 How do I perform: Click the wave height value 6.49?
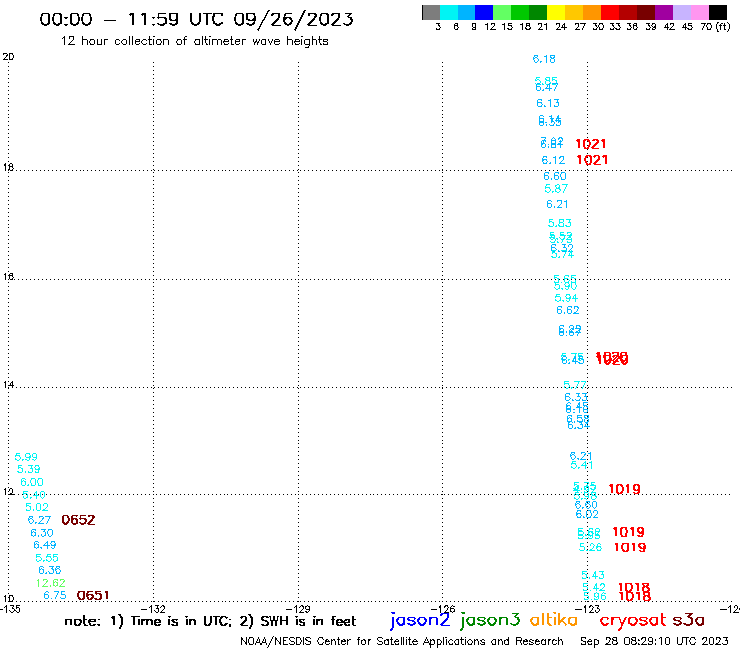[x=45, y=545]
